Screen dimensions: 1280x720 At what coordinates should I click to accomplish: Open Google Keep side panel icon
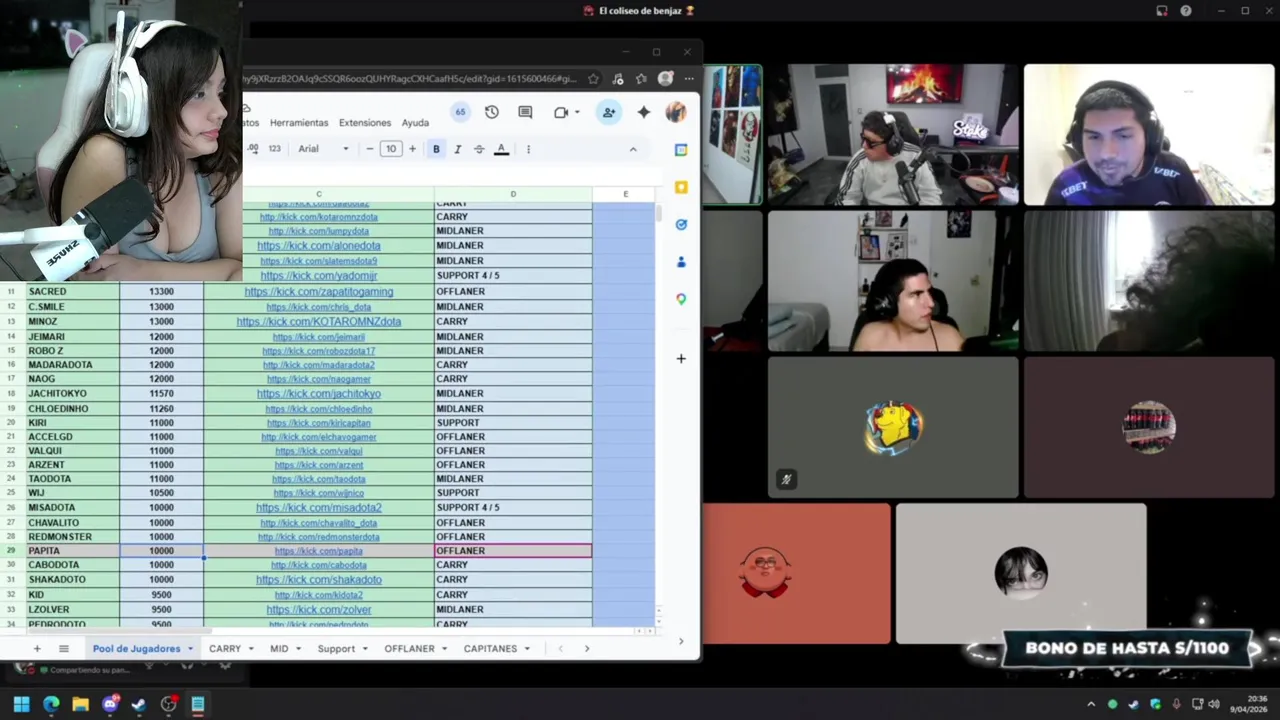point(681,187)
